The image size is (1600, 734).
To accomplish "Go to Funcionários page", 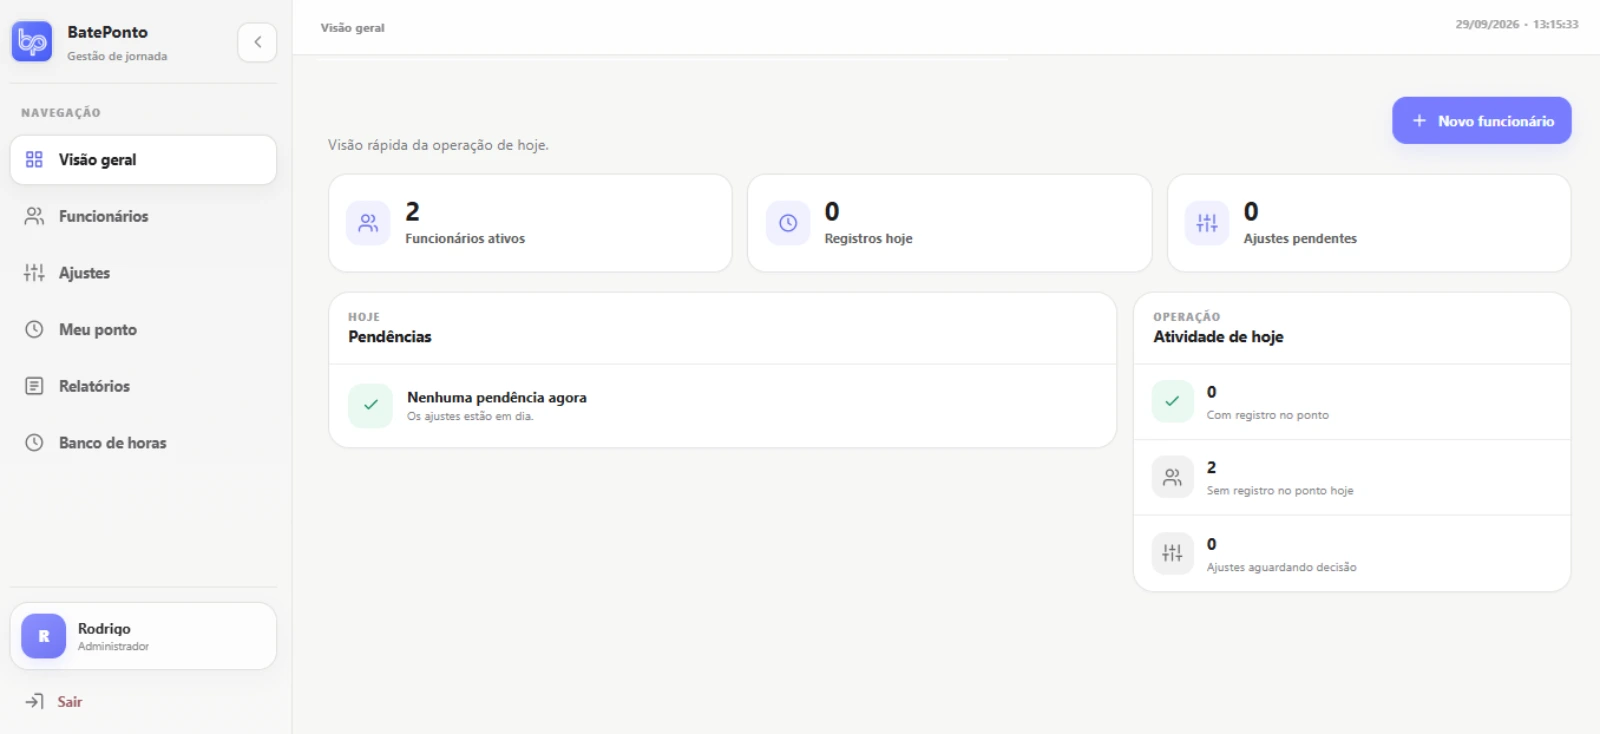I will point(103,216).
